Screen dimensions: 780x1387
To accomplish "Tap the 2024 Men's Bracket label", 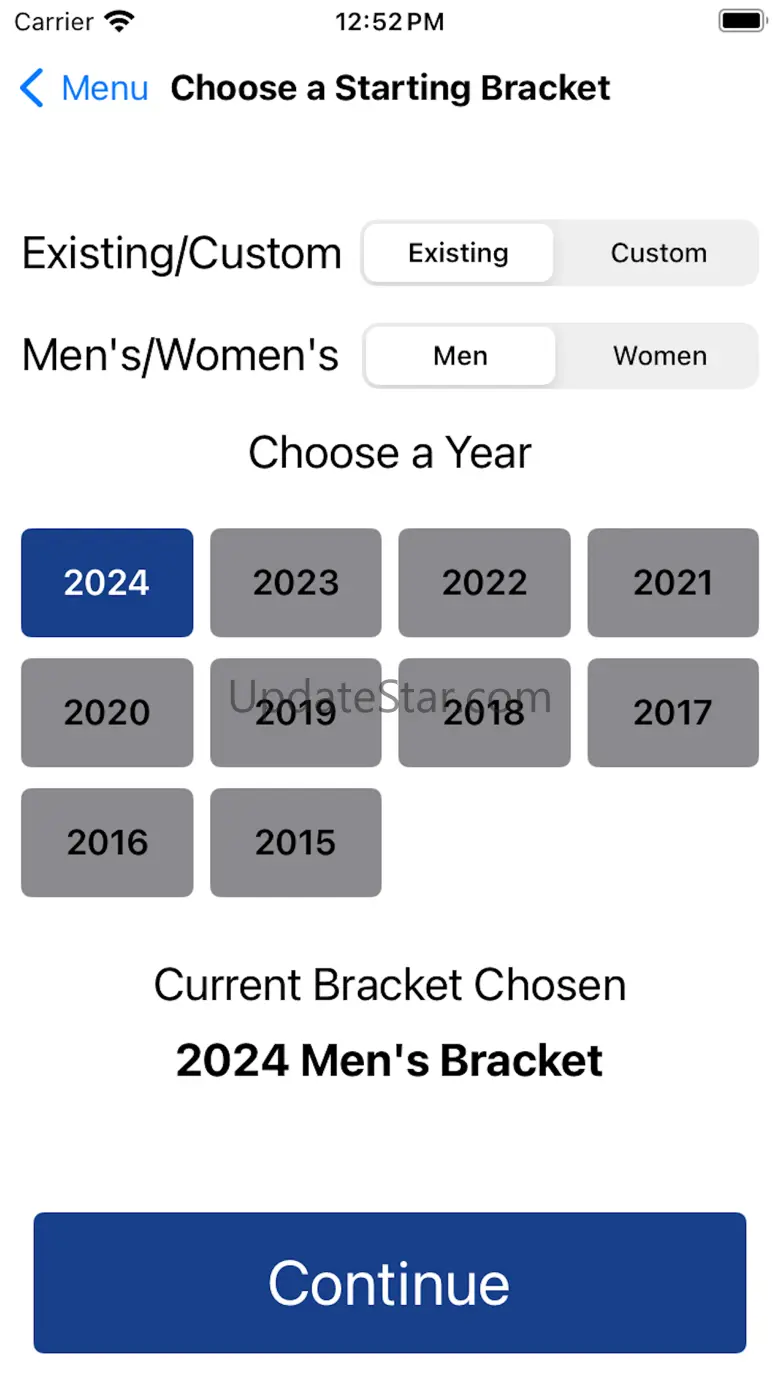I will [390, 1061].
